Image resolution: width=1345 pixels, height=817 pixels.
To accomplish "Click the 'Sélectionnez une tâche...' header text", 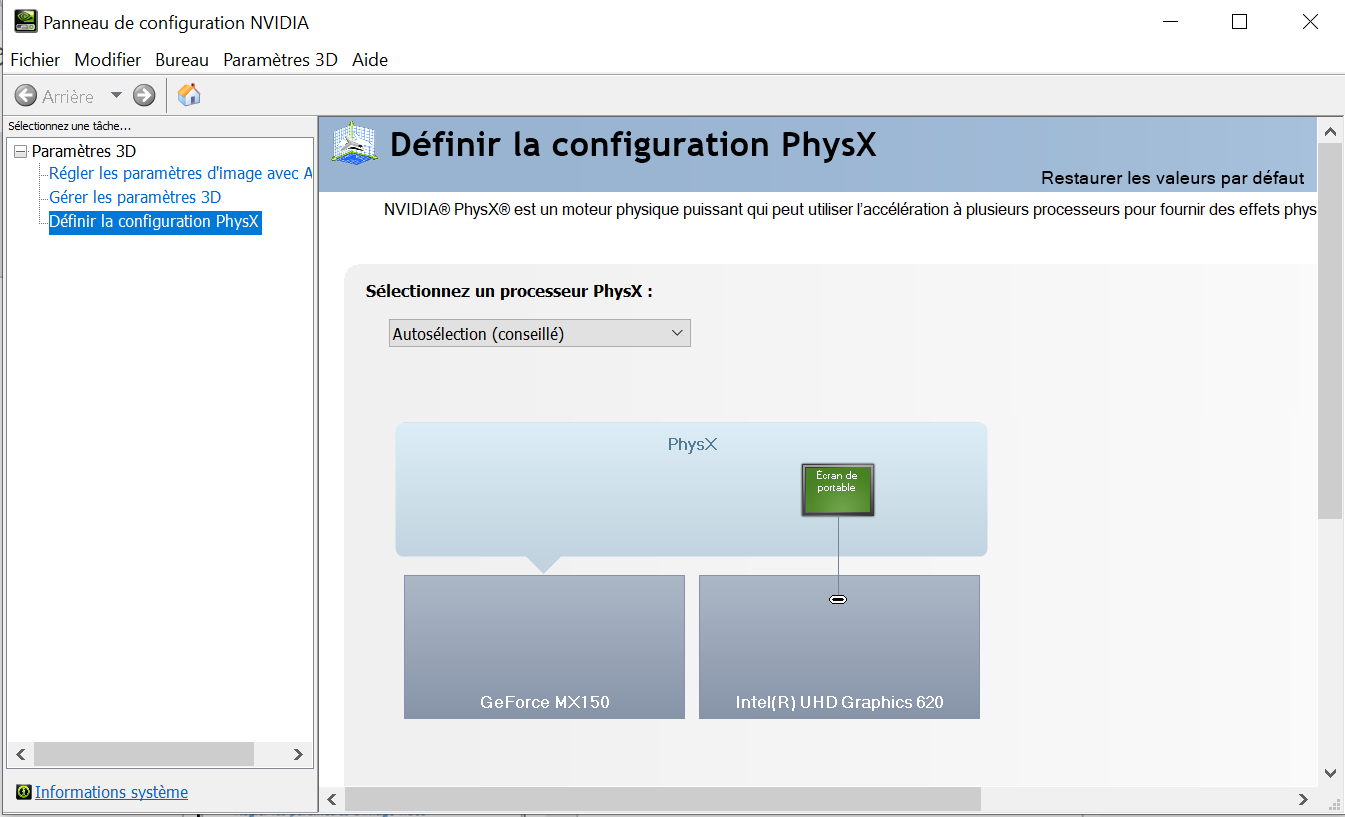I will 70,126.
